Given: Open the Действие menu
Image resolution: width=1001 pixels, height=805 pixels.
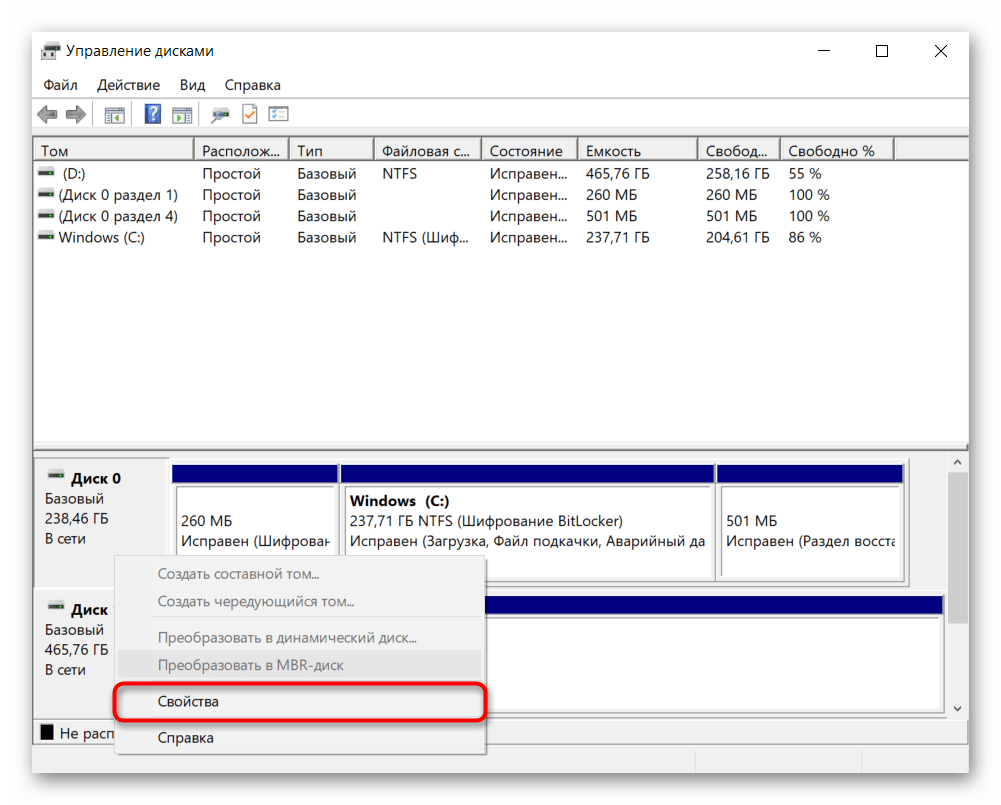Looking at the screenshot, I should click(128, 85).
